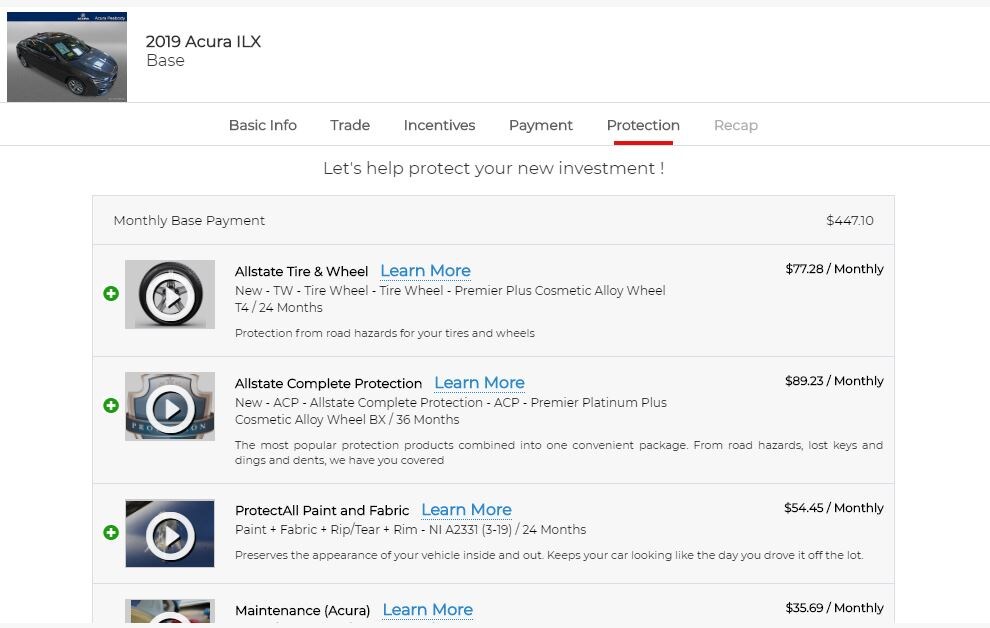The image size is (990, 628).
Task: Play the Allstate Complete Protection video
Action: click(x=170, y=406)
